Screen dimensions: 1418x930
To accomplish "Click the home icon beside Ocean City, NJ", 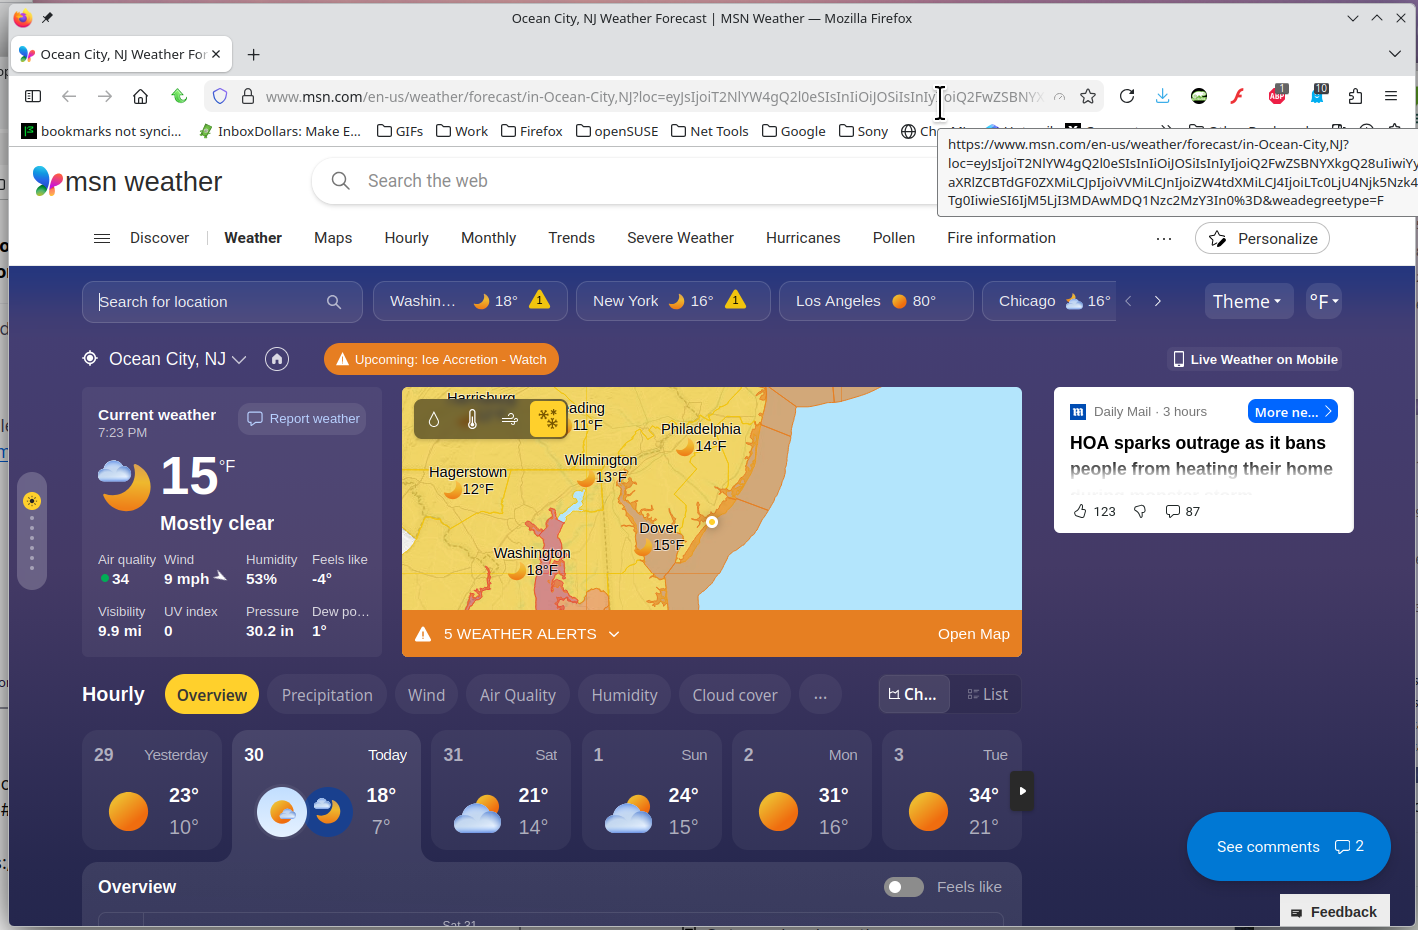I will pos(277,359).
